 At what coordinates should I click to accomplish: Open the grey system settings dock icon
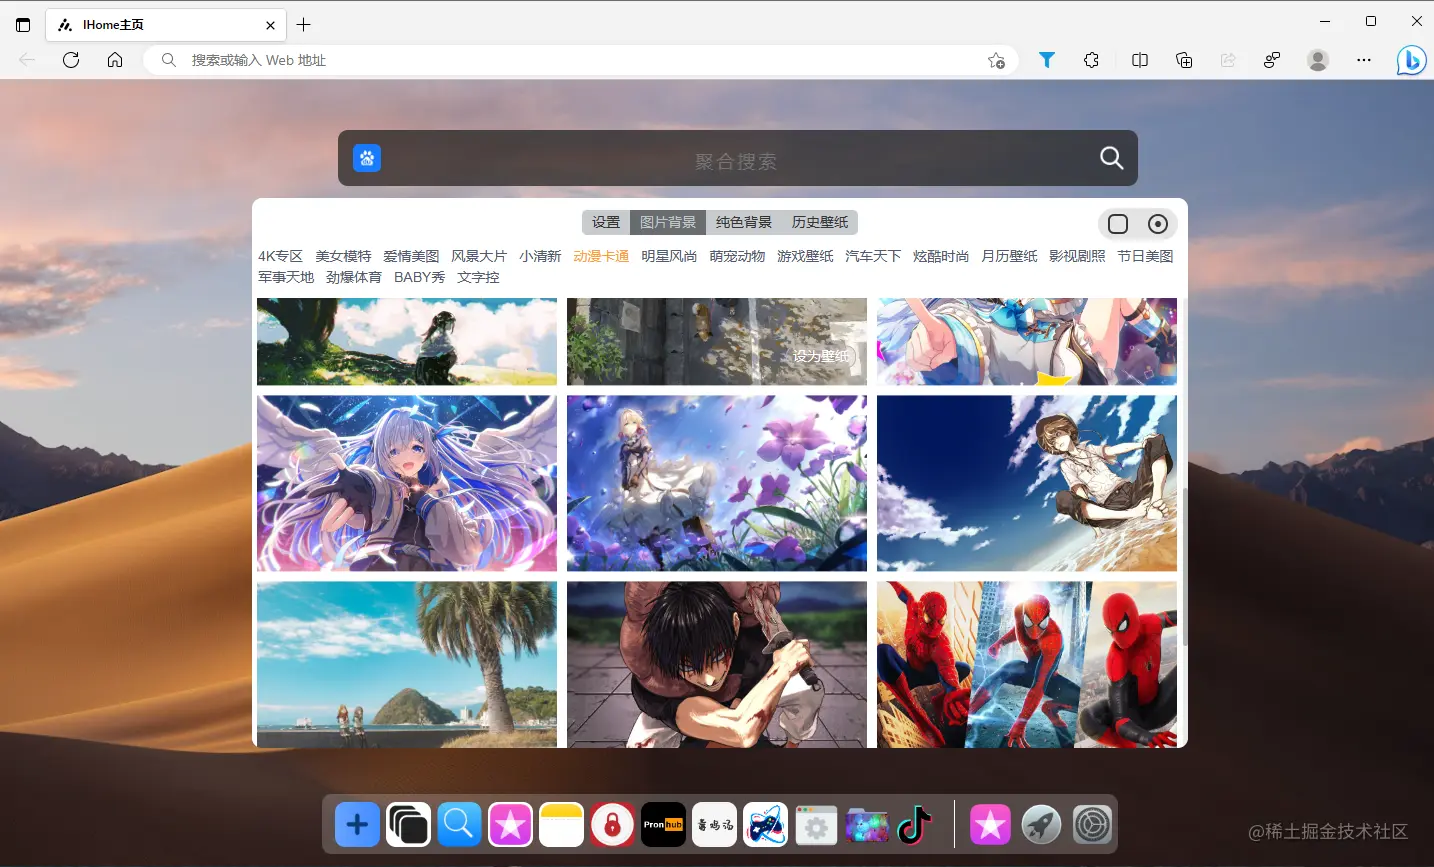(1092, 825)
